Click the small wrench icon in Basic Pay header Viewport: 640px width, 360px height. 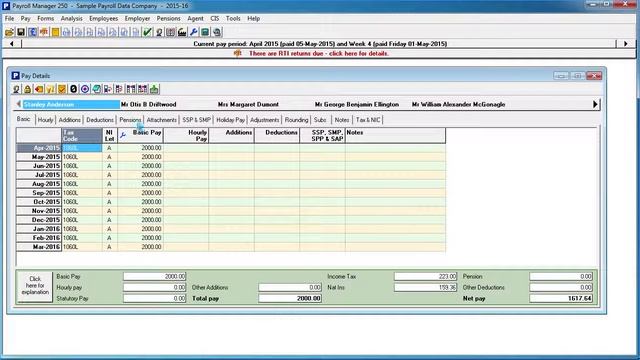122,135
